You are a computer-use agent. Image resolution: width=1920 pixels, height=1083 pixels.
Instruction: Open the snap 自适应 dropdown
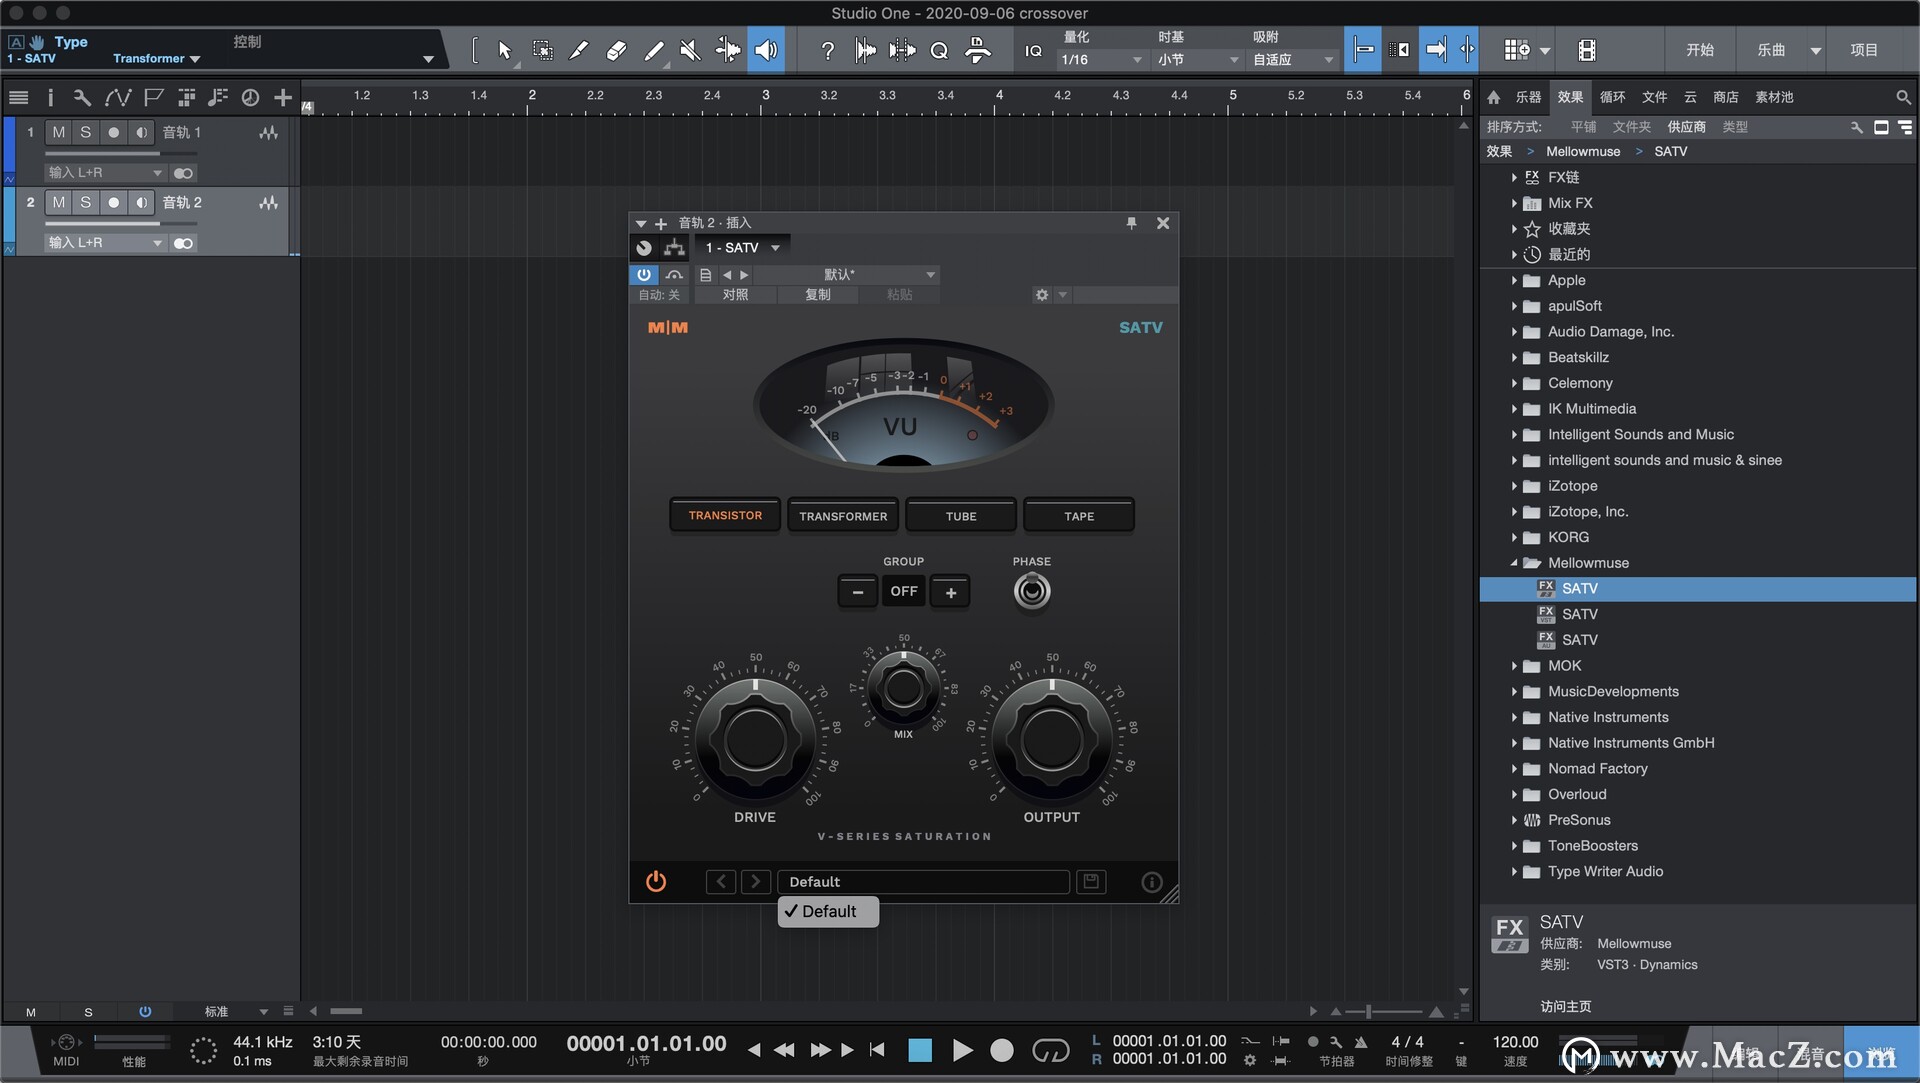(x=1293, y=60)
